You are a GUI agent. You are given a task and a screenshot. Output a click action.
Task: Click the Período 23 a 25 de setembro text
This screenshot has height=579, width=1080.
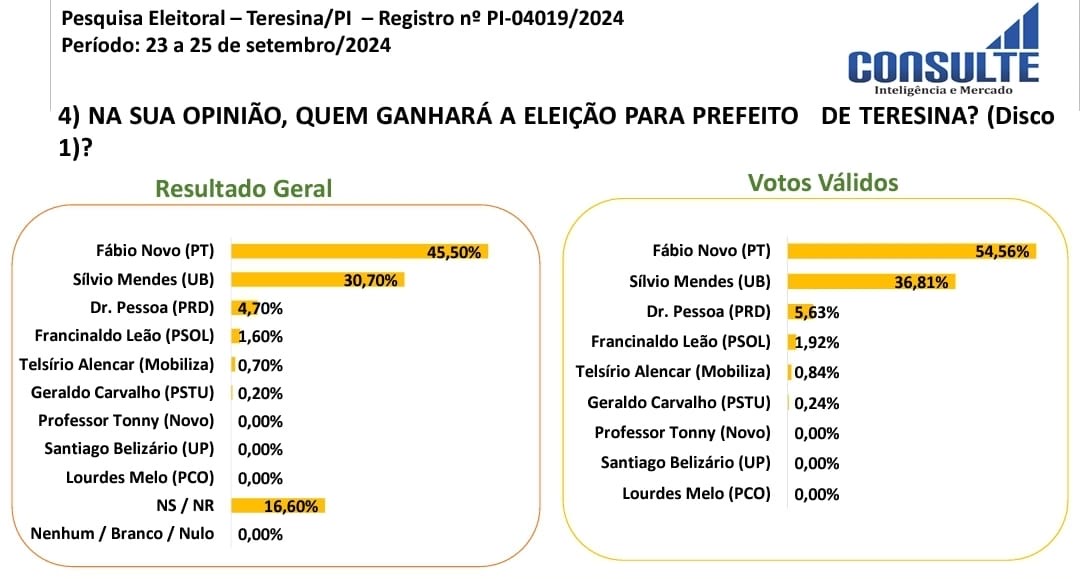[226, 45]
